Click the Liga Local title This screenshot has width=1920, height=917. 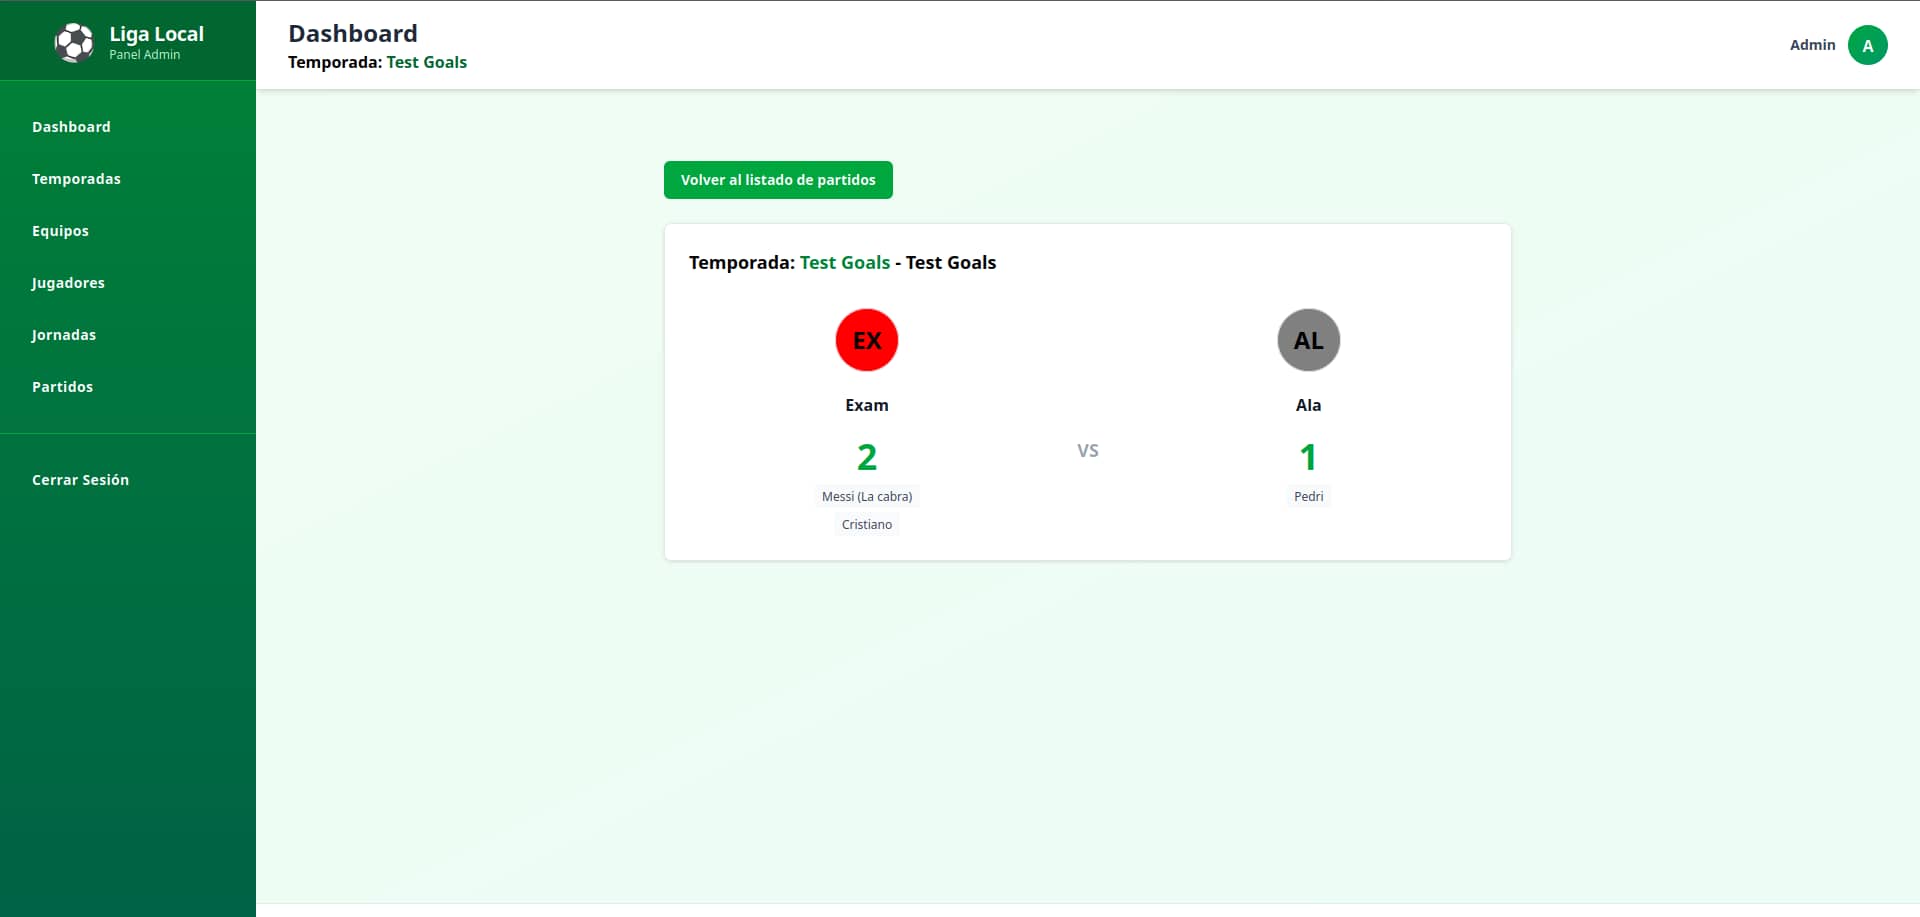(x=156, y=33)
